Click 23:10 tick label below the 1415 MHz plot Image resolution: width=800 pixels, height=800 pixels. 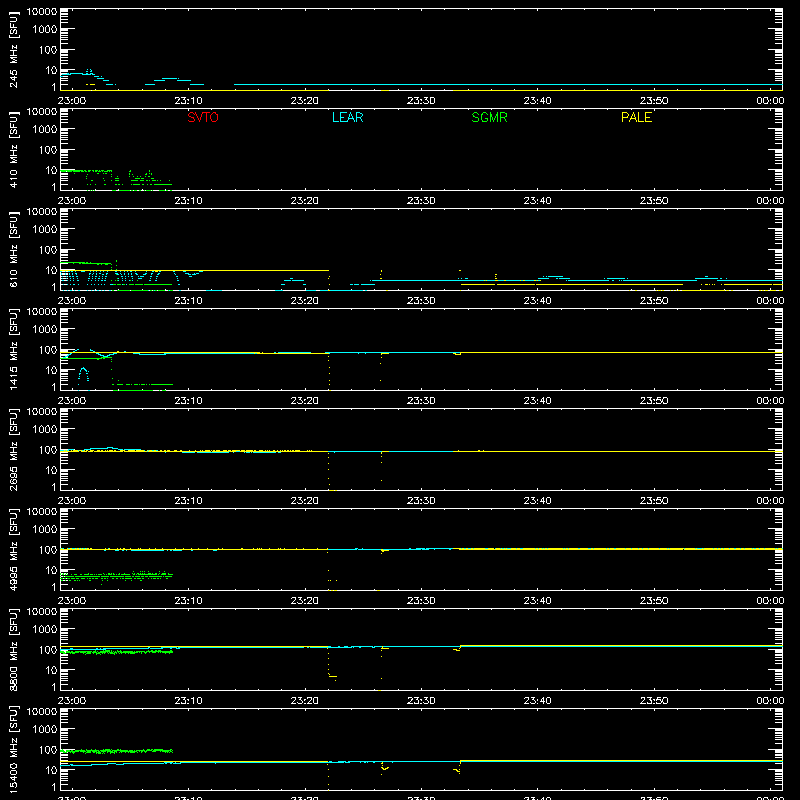(188, 401)
